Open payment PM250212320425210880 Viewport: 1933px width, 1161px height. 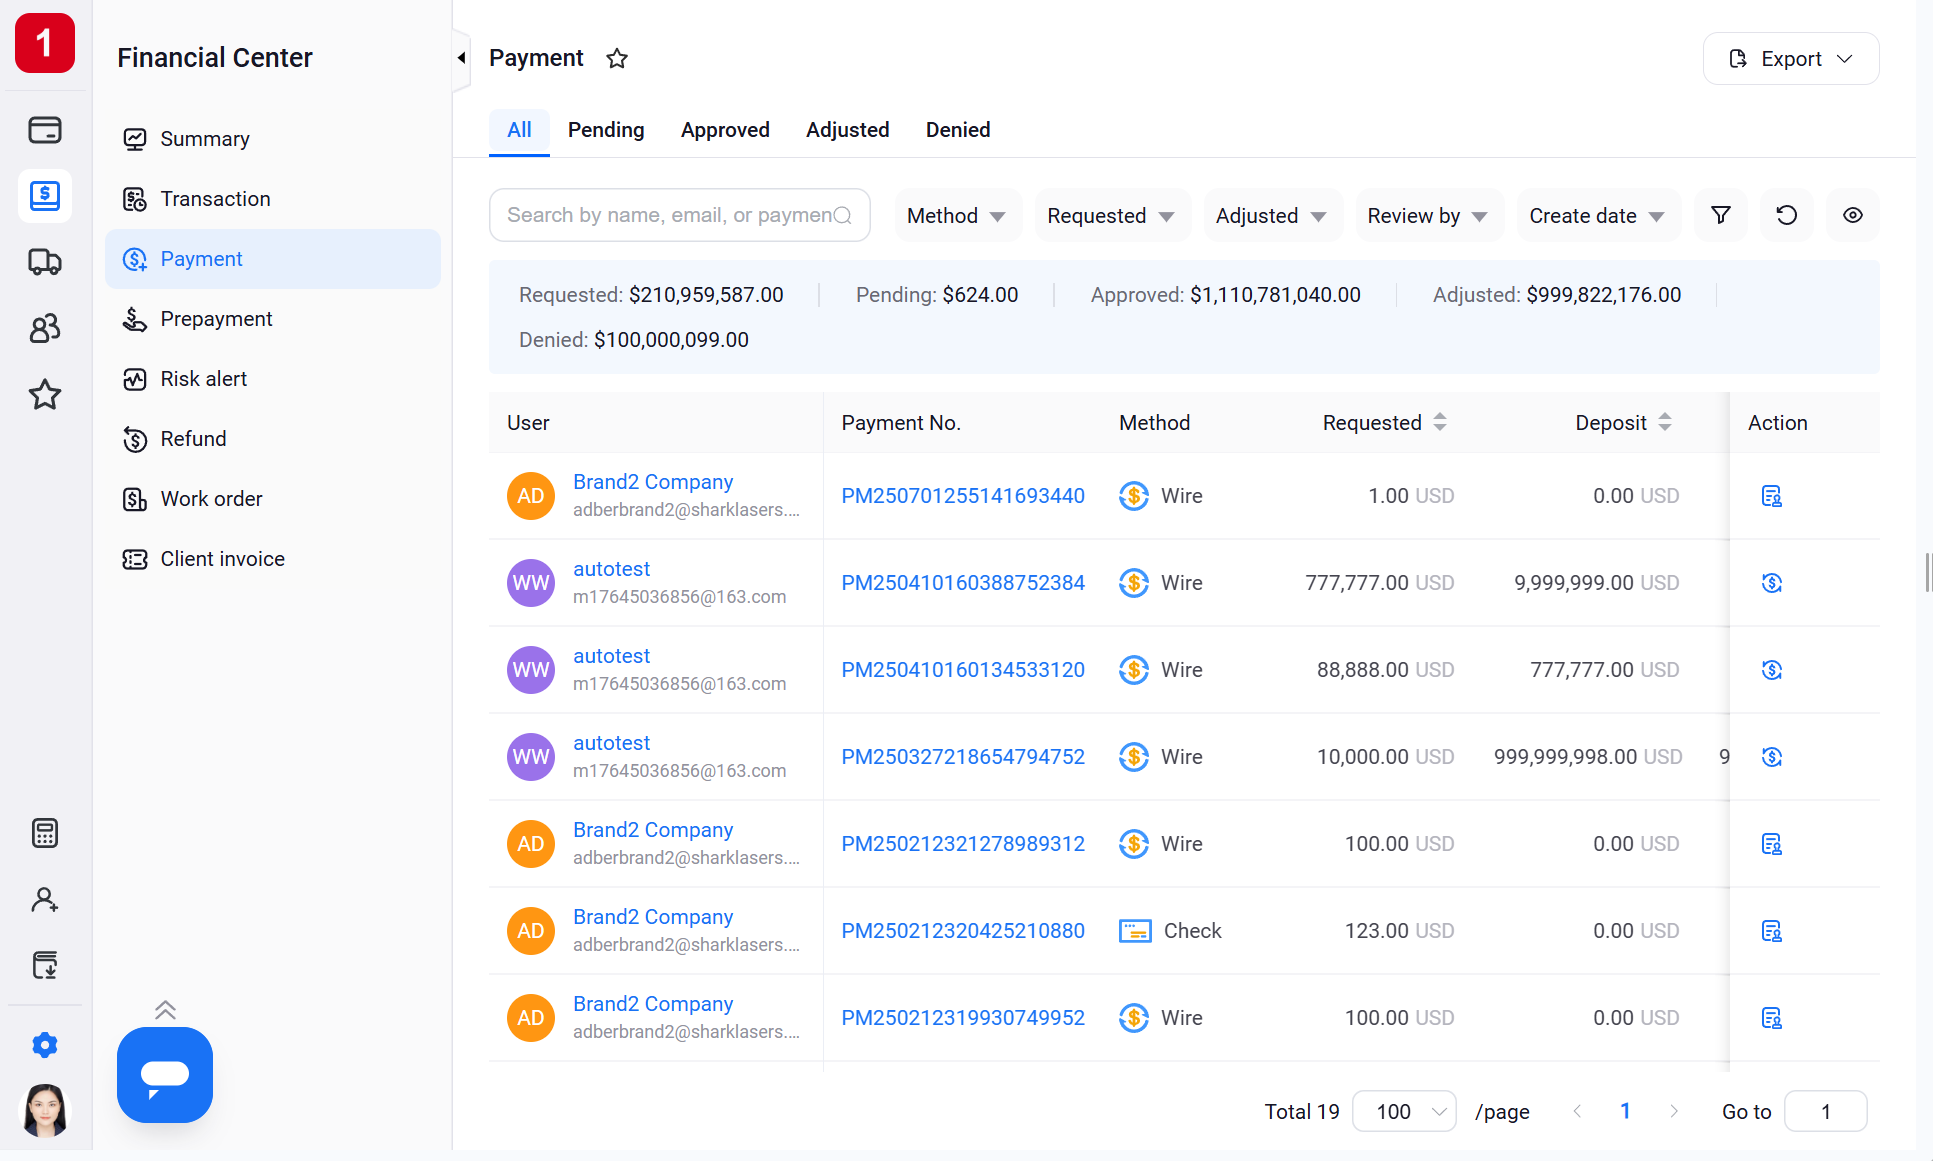(963, 931)
